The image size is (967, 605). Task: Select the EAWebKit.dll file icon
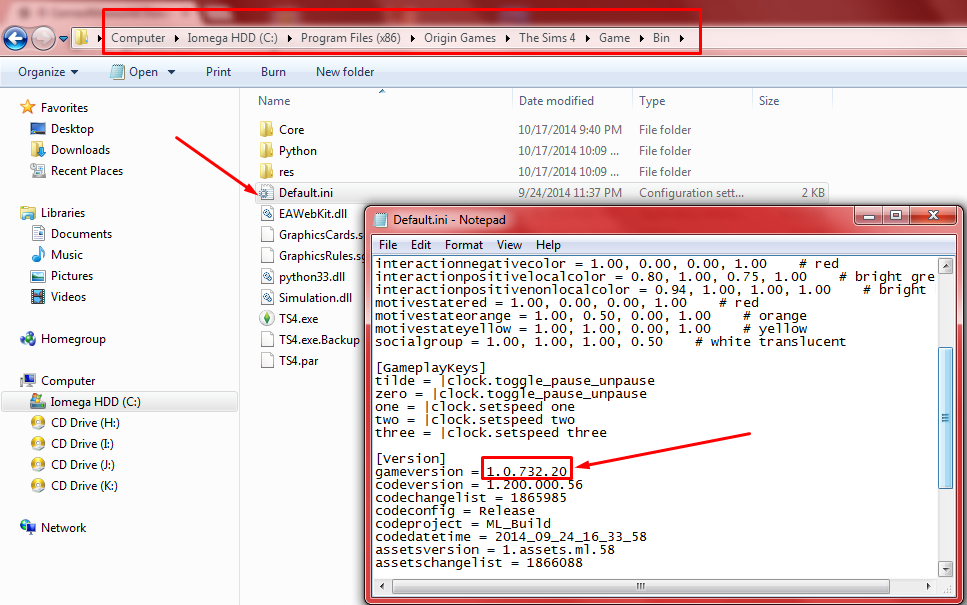266,213
